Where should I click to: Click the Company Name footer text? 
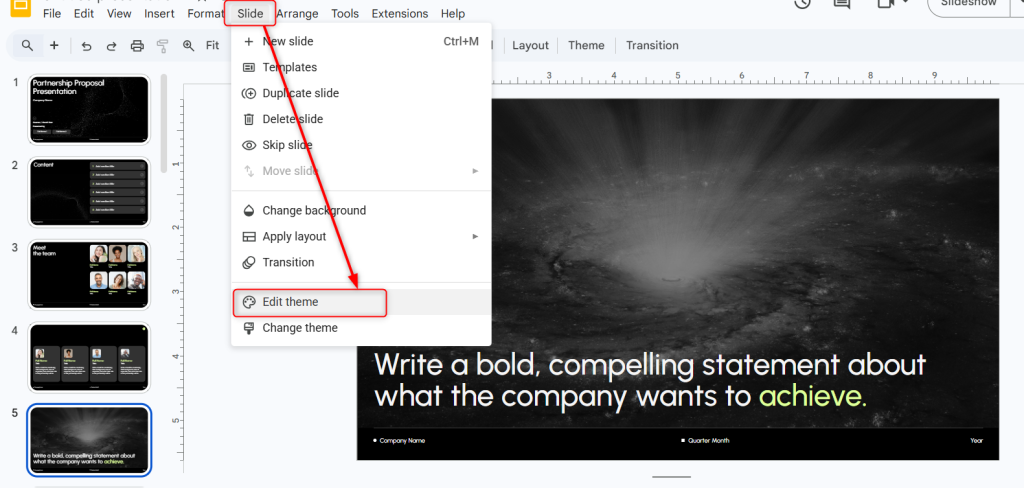(402, 441)
